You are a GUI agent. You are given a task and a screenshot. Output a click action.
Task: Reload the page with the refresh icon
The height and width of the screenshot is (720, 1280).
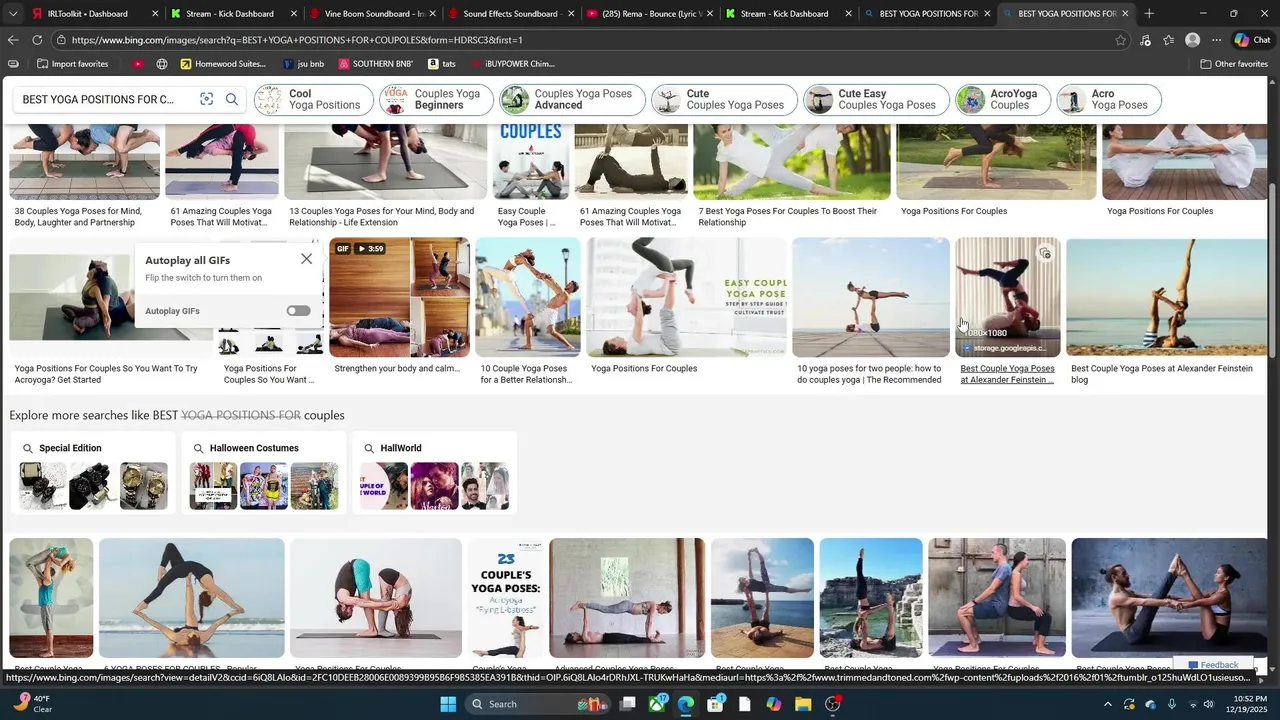[x=37, y=40]
